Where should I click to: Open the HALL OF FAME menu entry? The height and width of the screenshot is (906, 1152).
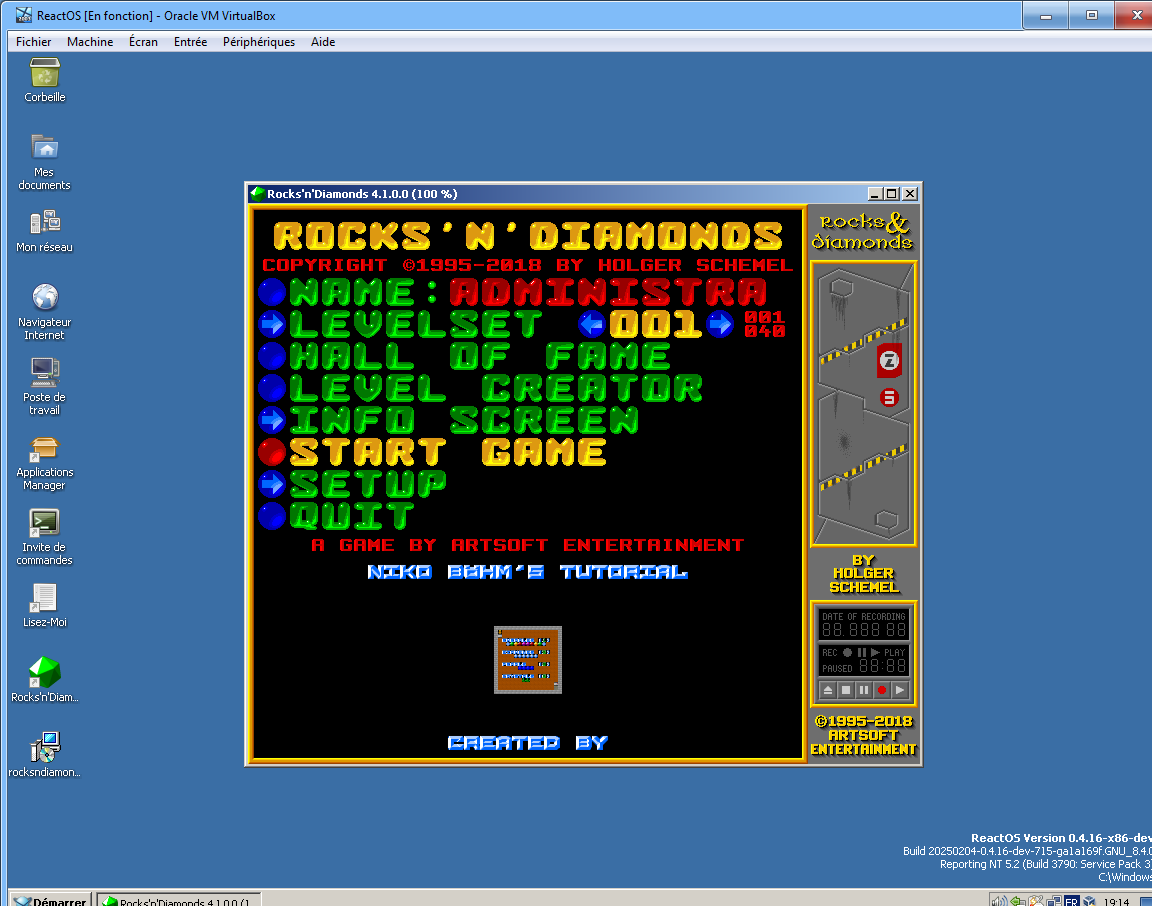pyautogui.click(x=480, y=356)
